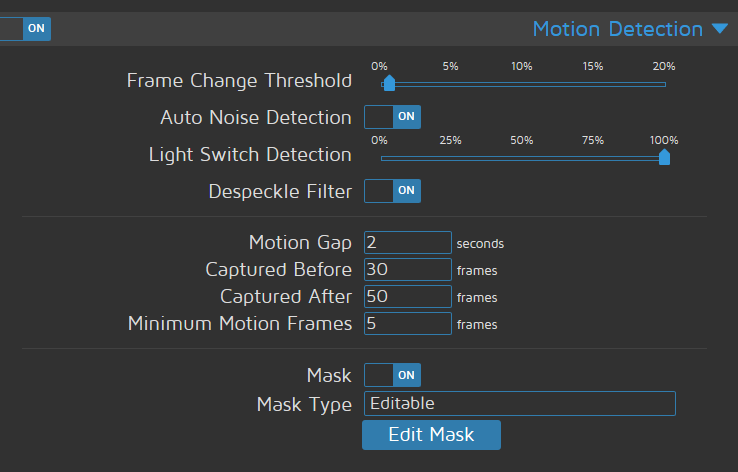Pick 20% on Frame Change Threshold scale

[664, 84]
